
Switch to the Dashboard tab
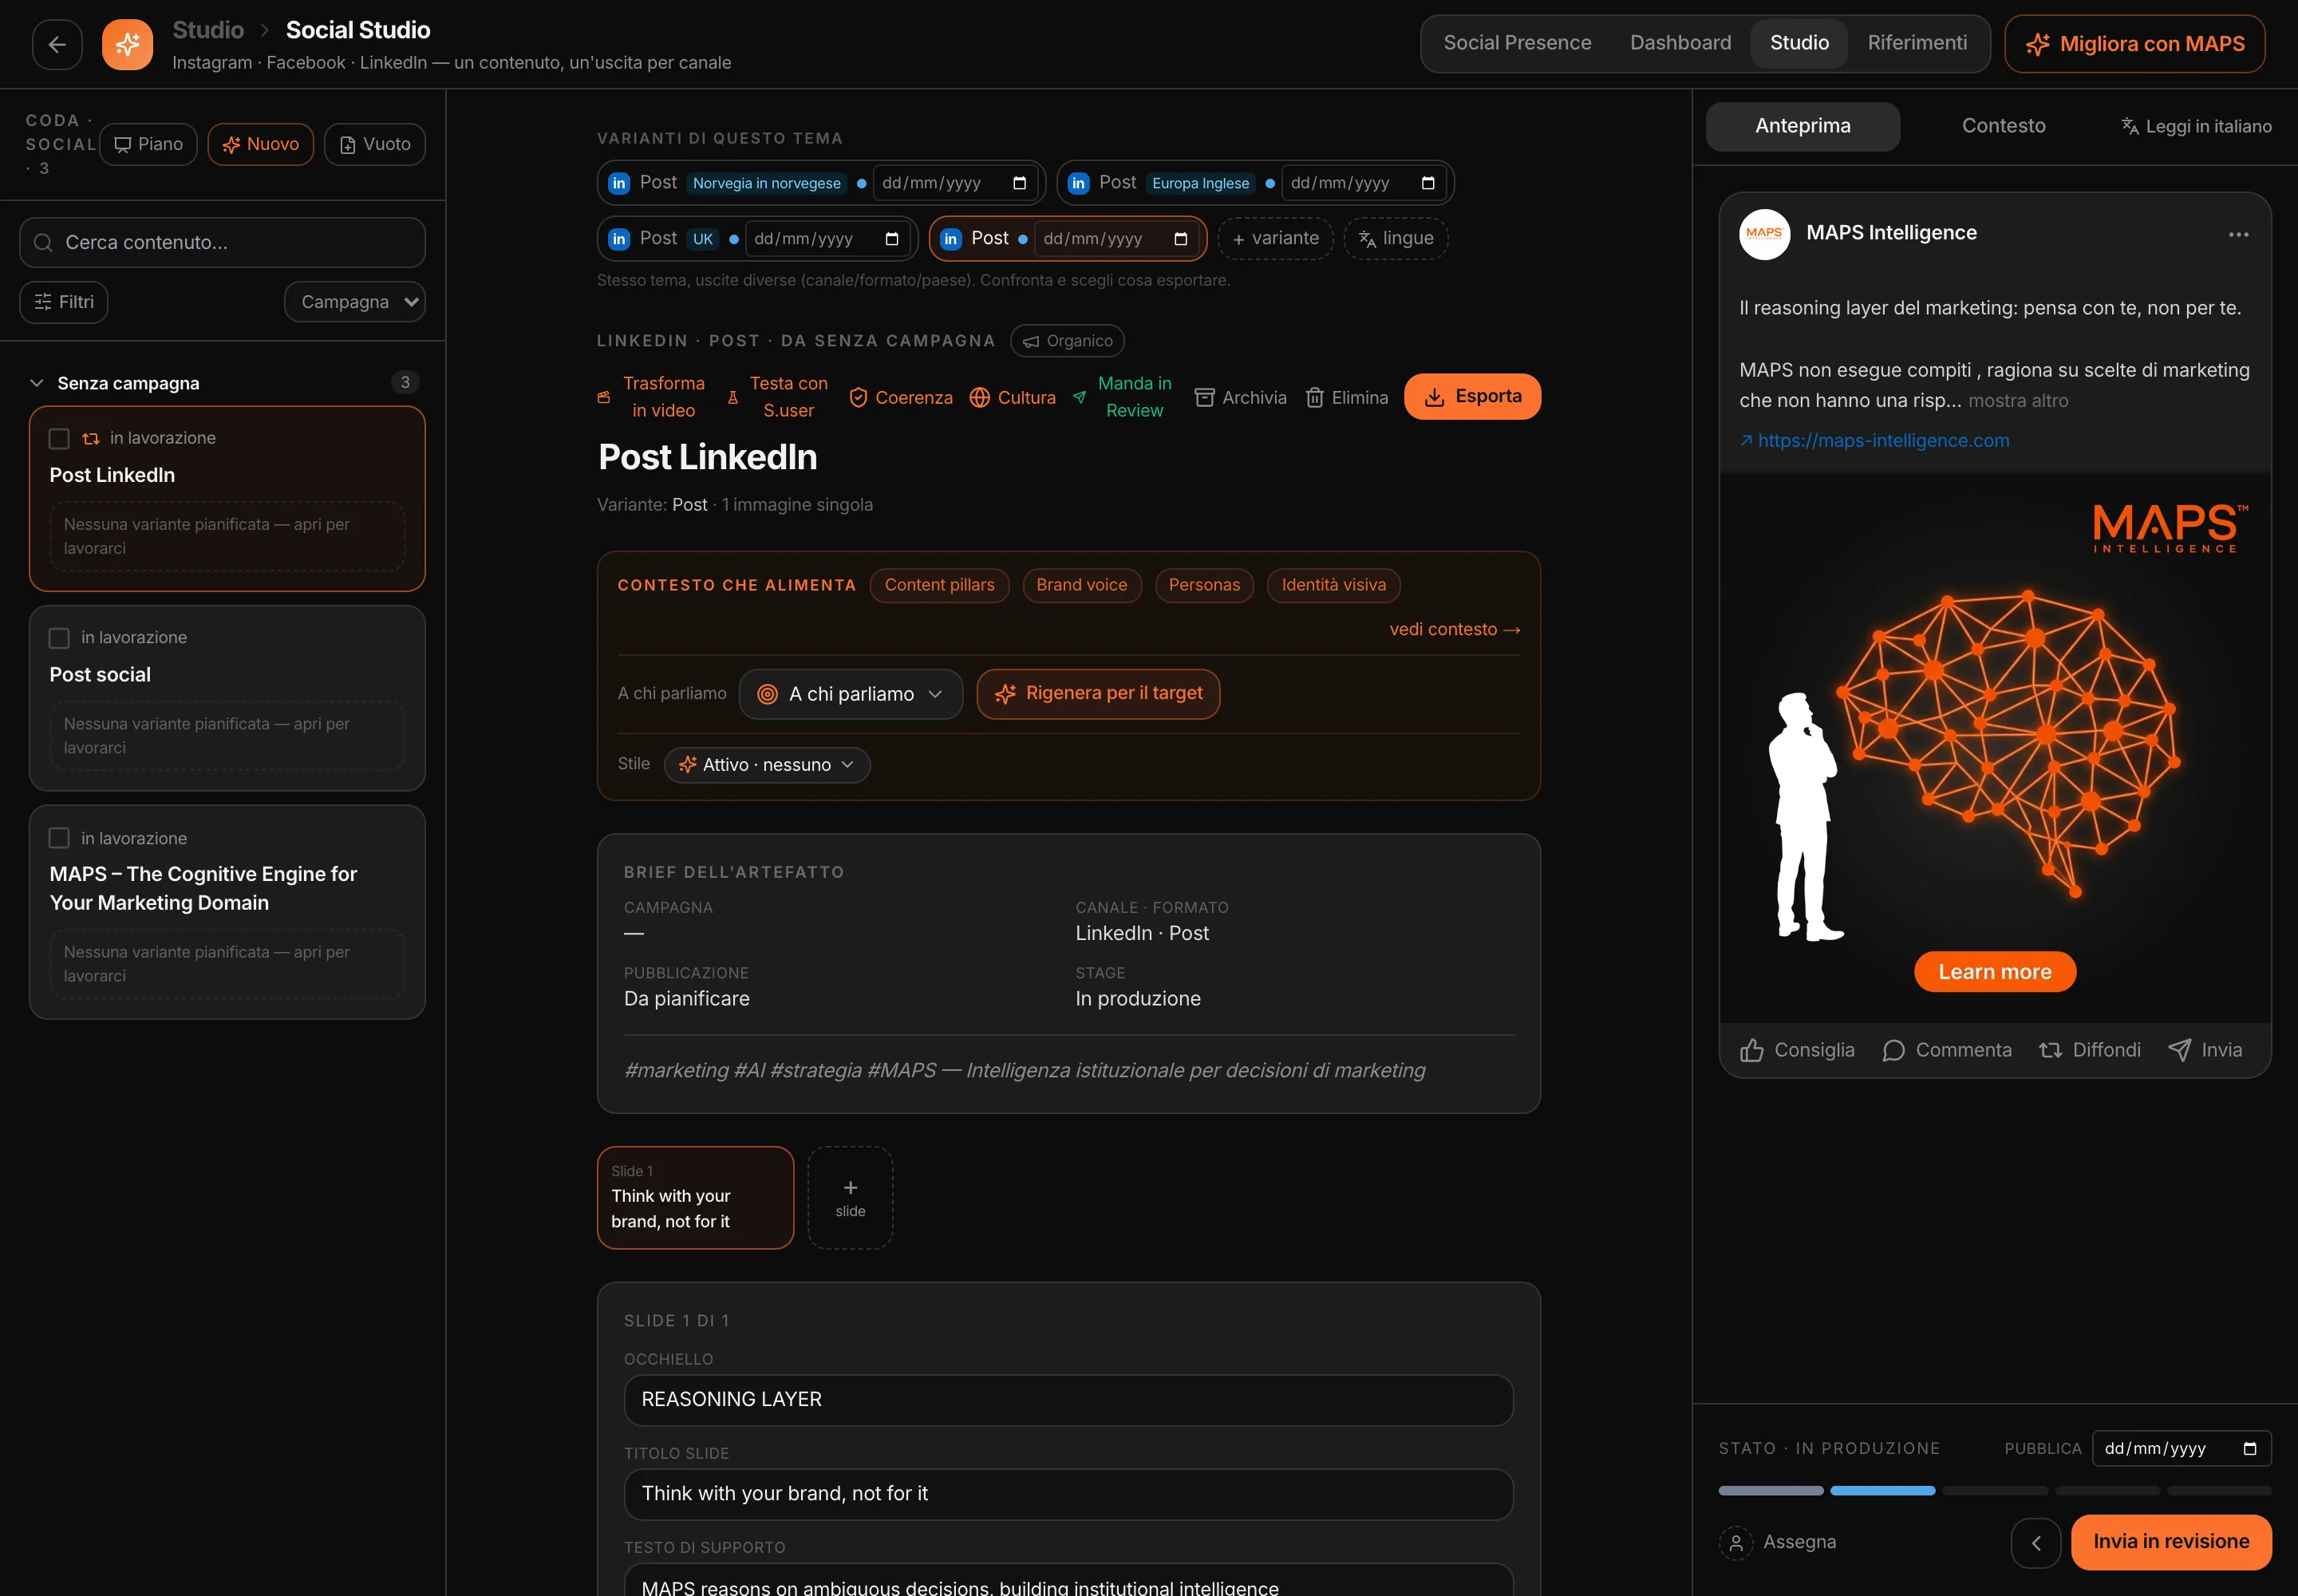[1680, 43]
